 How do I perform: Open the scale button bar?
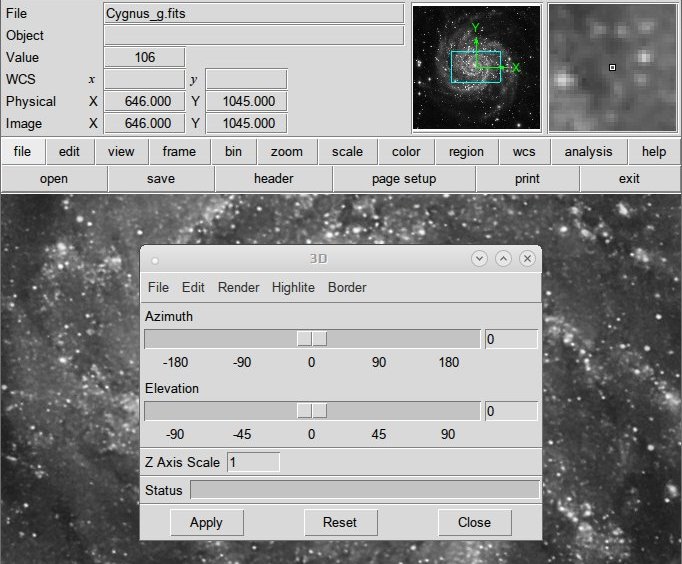pos(347,152)
